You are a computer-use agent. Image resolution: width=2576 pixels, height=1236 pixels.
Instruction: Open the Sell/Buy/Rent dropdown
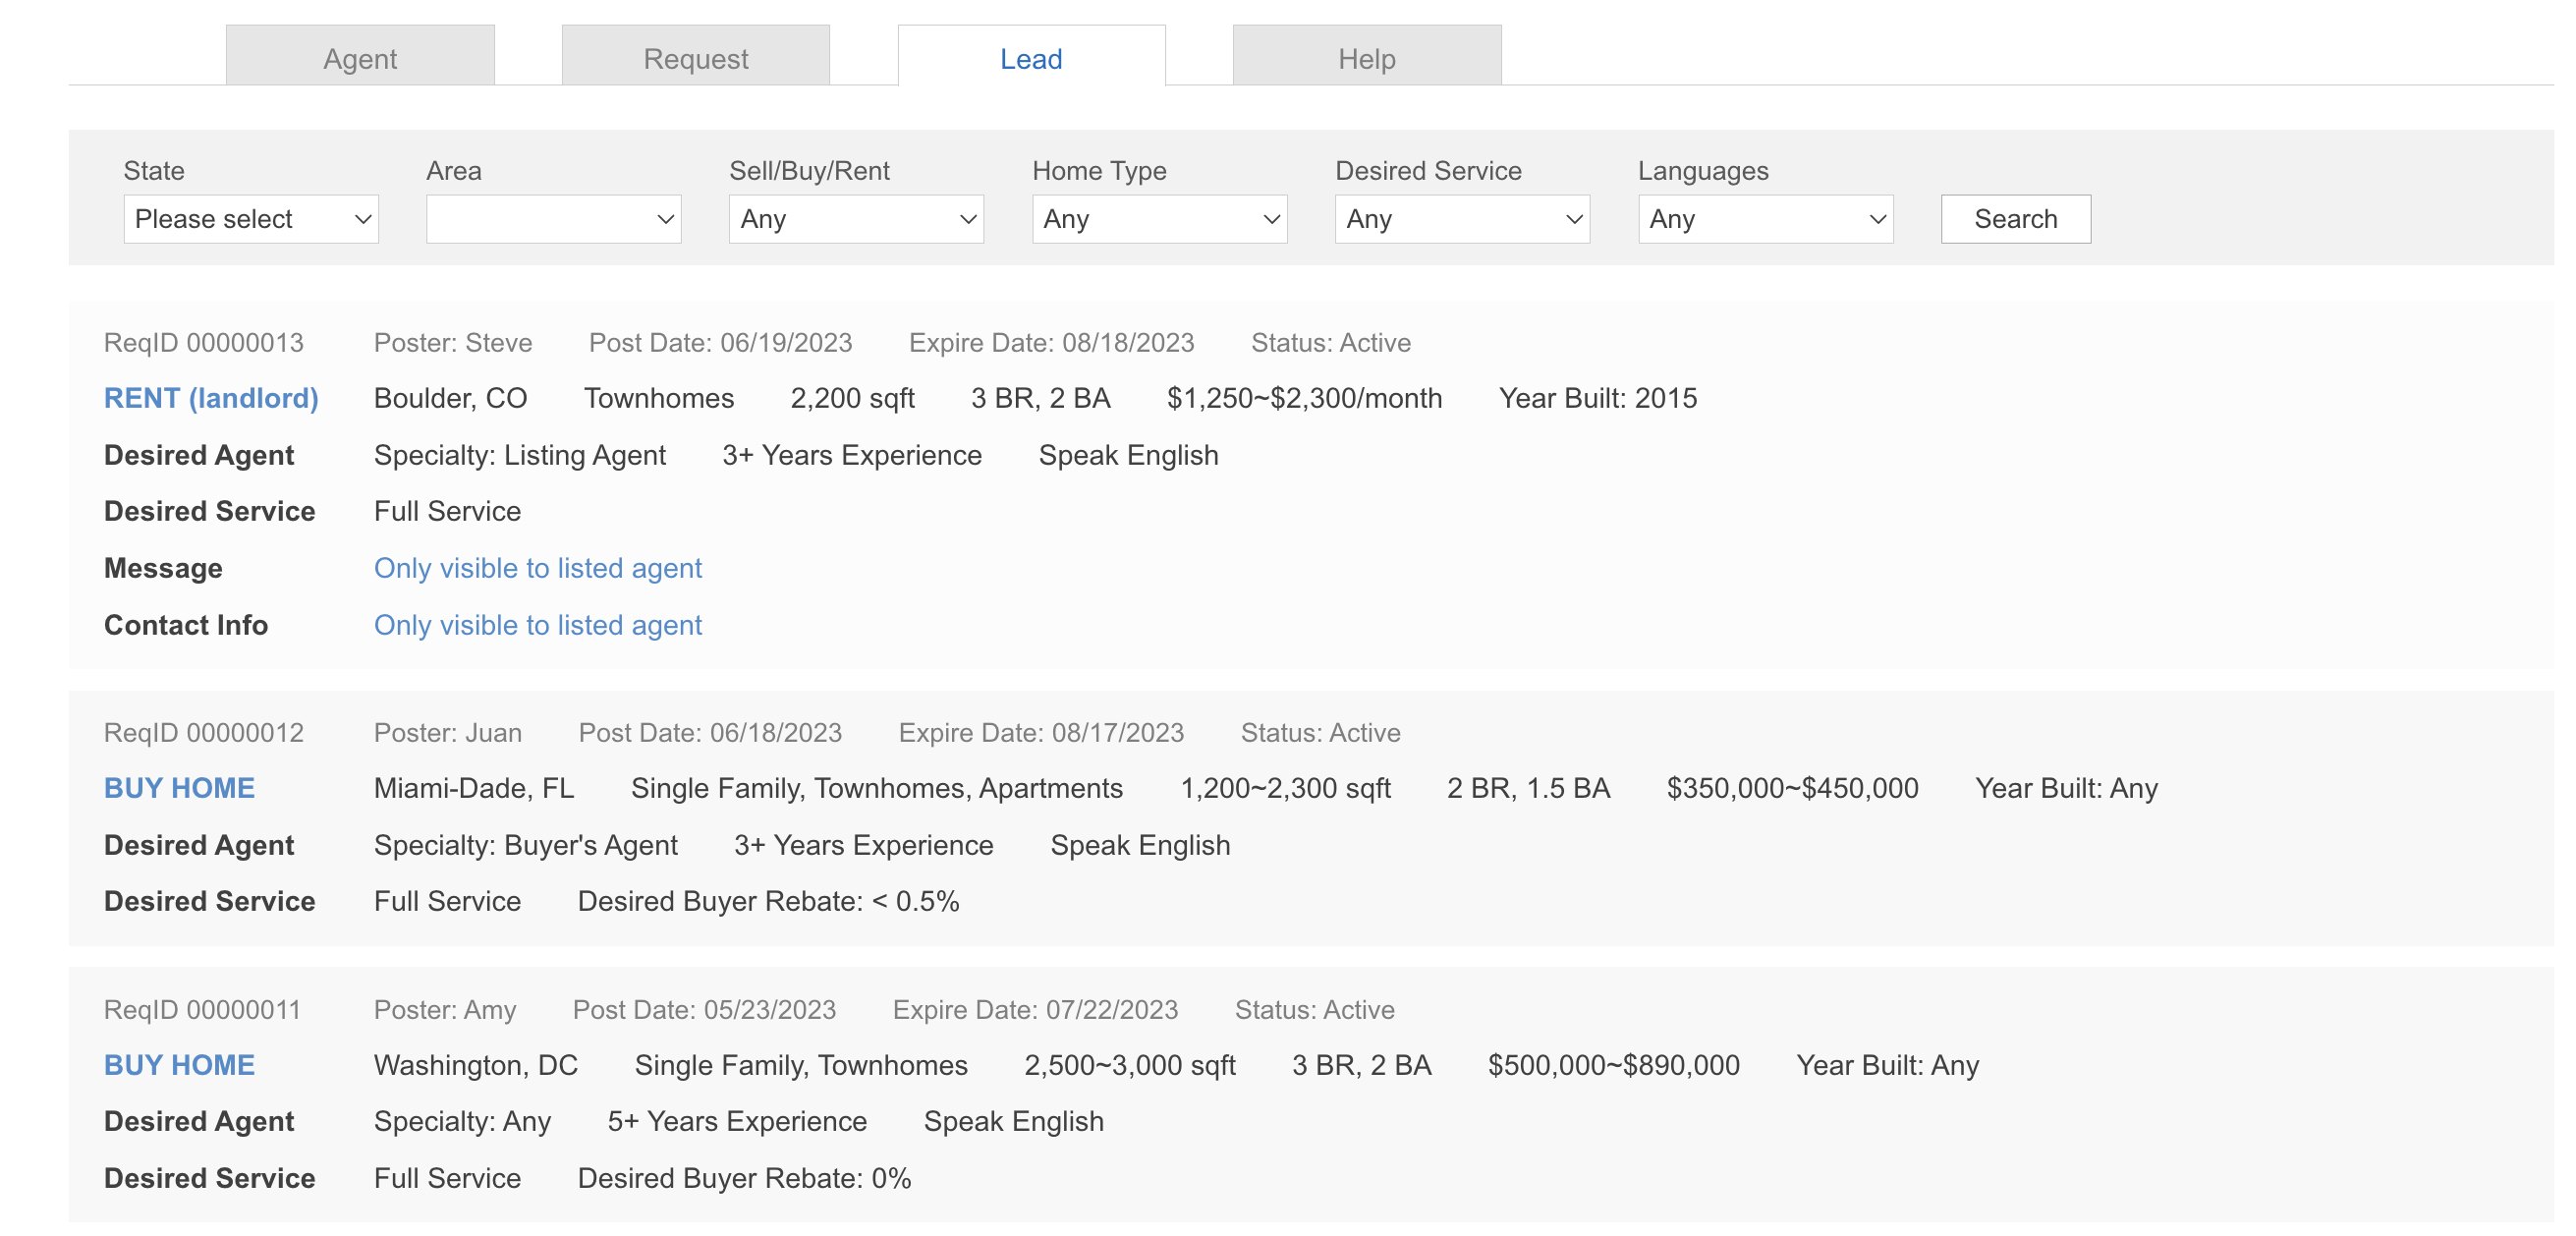(856, 219)
